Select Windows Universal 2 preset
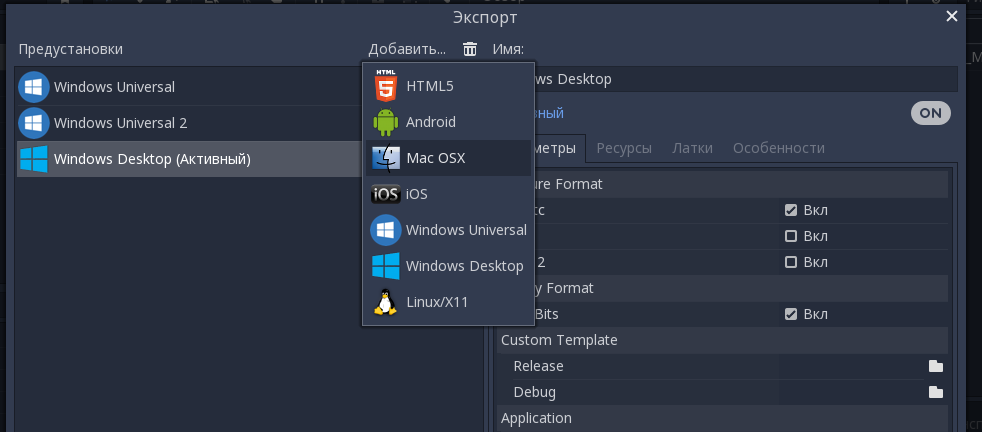 click(120, 123)
